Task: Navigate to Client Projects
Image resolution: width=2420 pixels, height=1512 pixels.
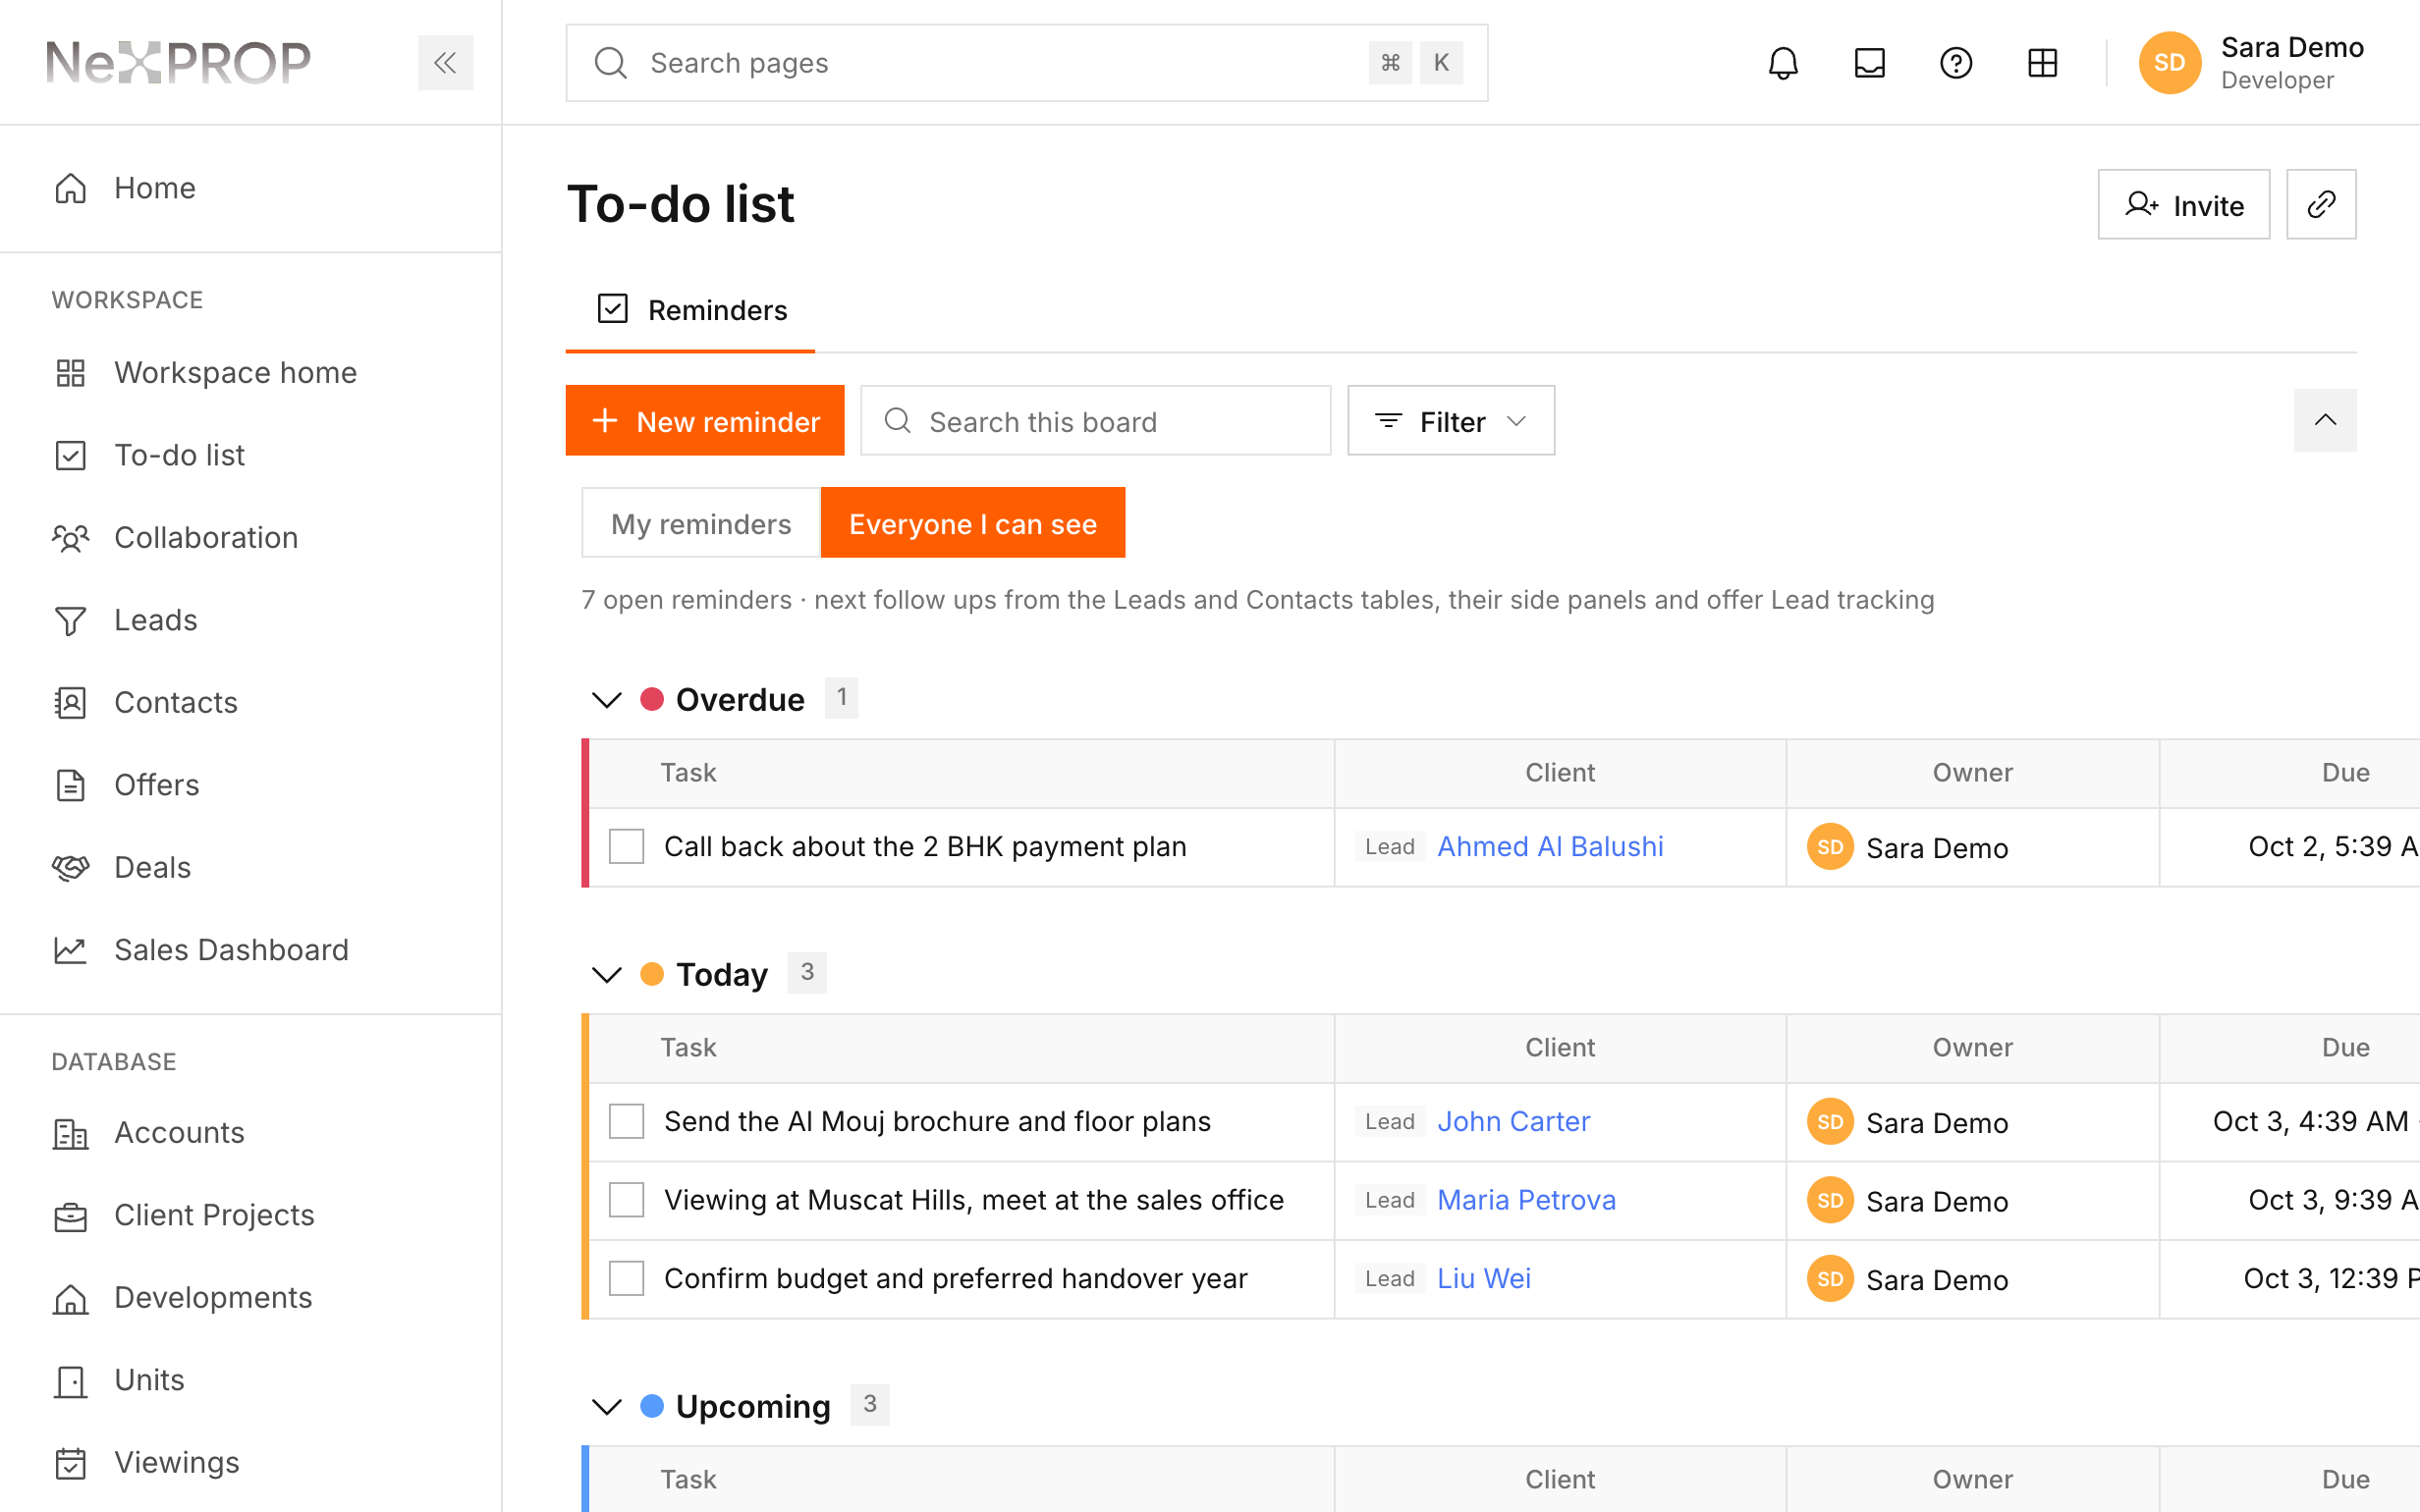Action: [214, 1215]
